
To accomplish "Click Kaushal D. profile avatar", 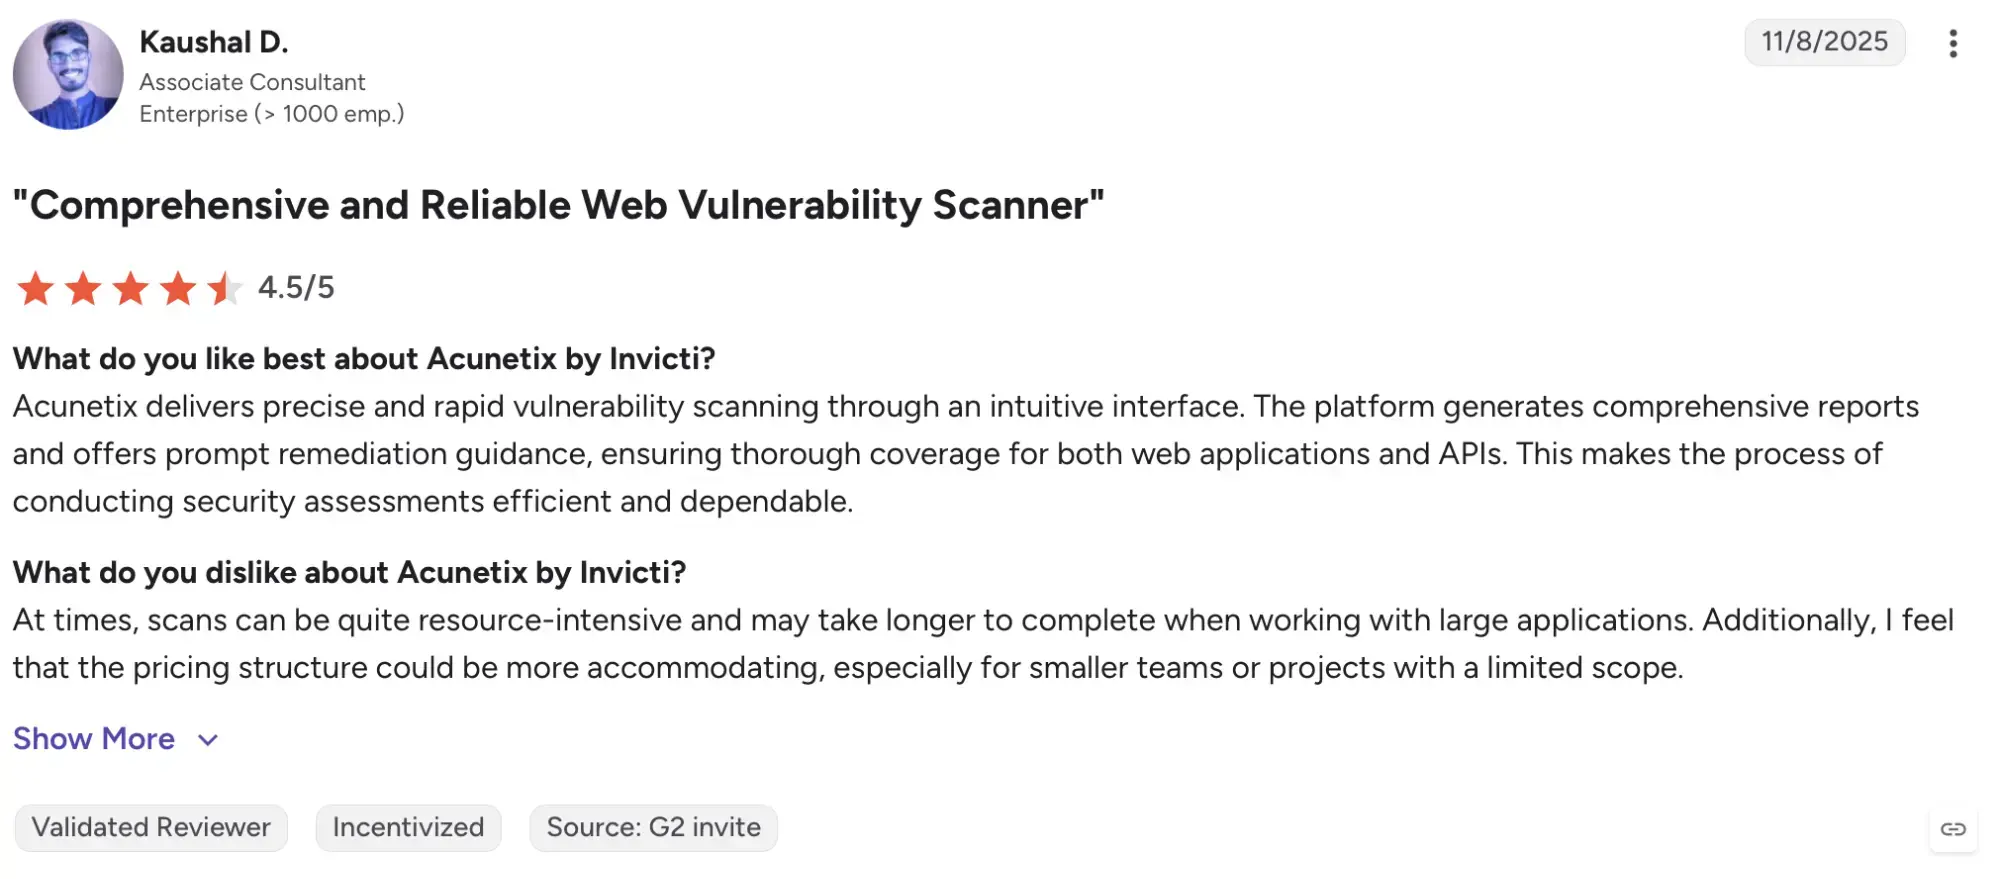I will point(68,75).
